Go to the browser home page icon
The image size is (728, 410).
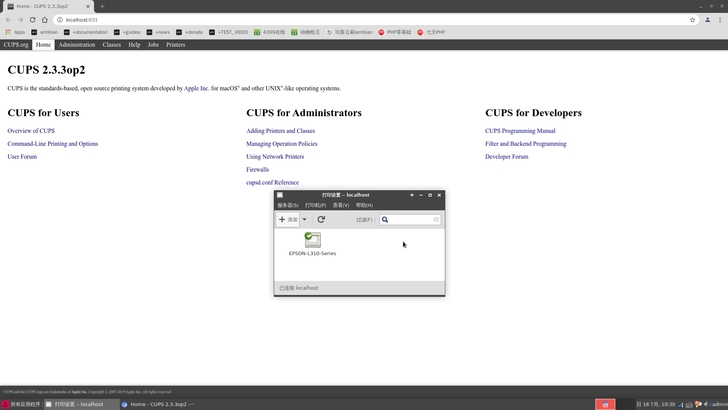click(x=45, y=20)
